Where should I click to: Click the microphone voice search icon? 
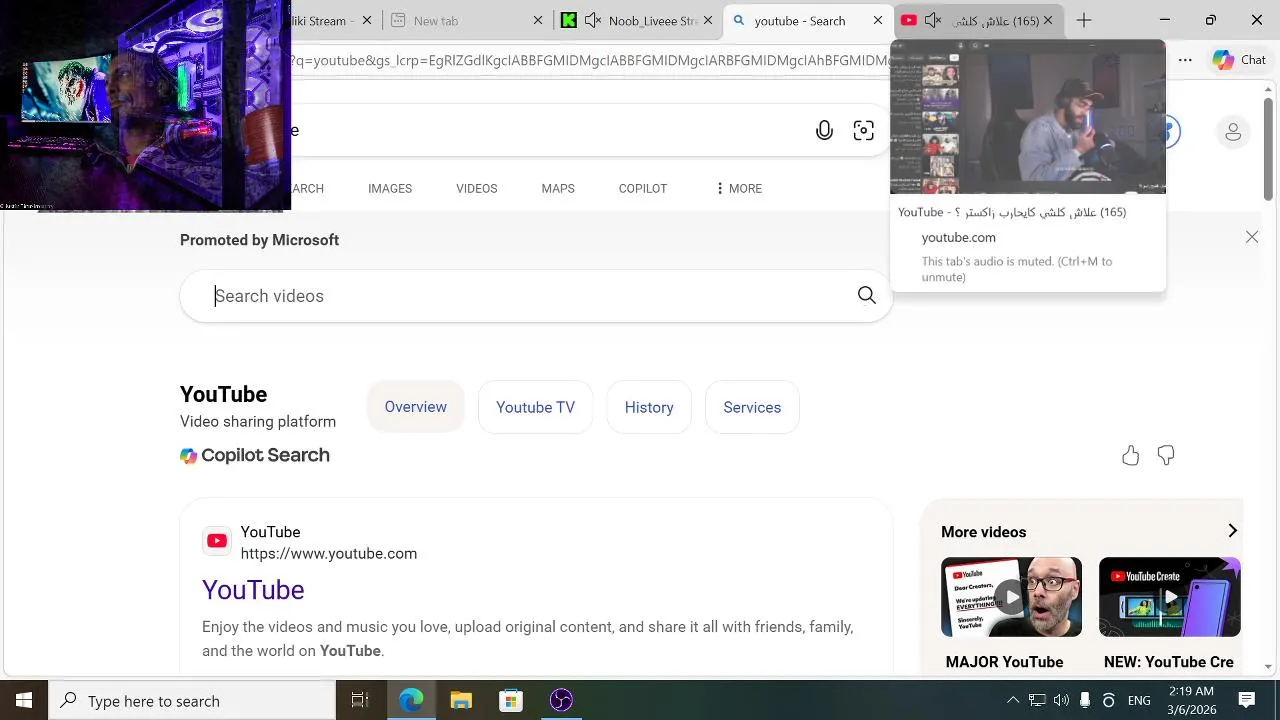(824, 130)
